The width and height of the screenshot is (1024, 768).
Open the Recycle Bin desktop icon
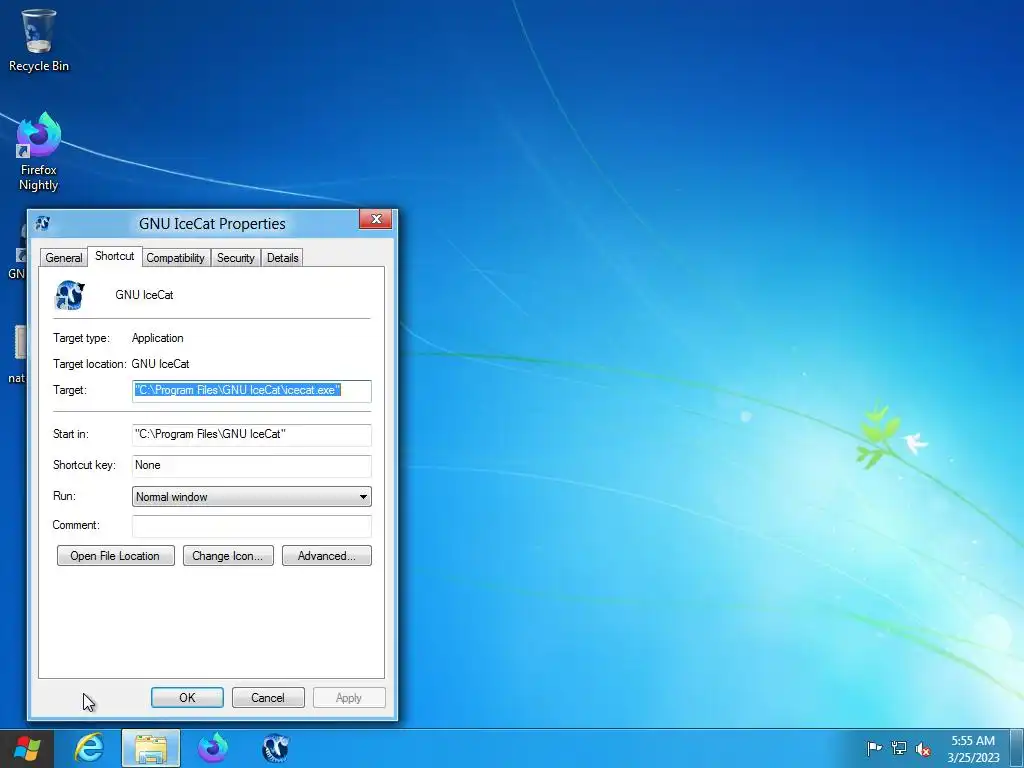pyautogui.click(x=39, y=40)
